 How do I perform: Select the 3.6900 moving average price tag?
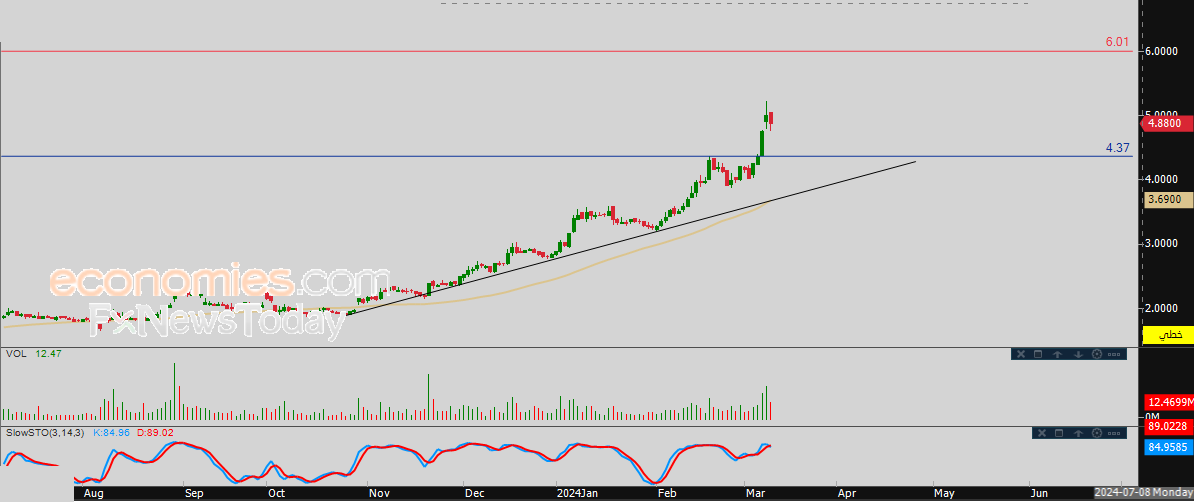pyautogui.click(x=1167, y=199)
